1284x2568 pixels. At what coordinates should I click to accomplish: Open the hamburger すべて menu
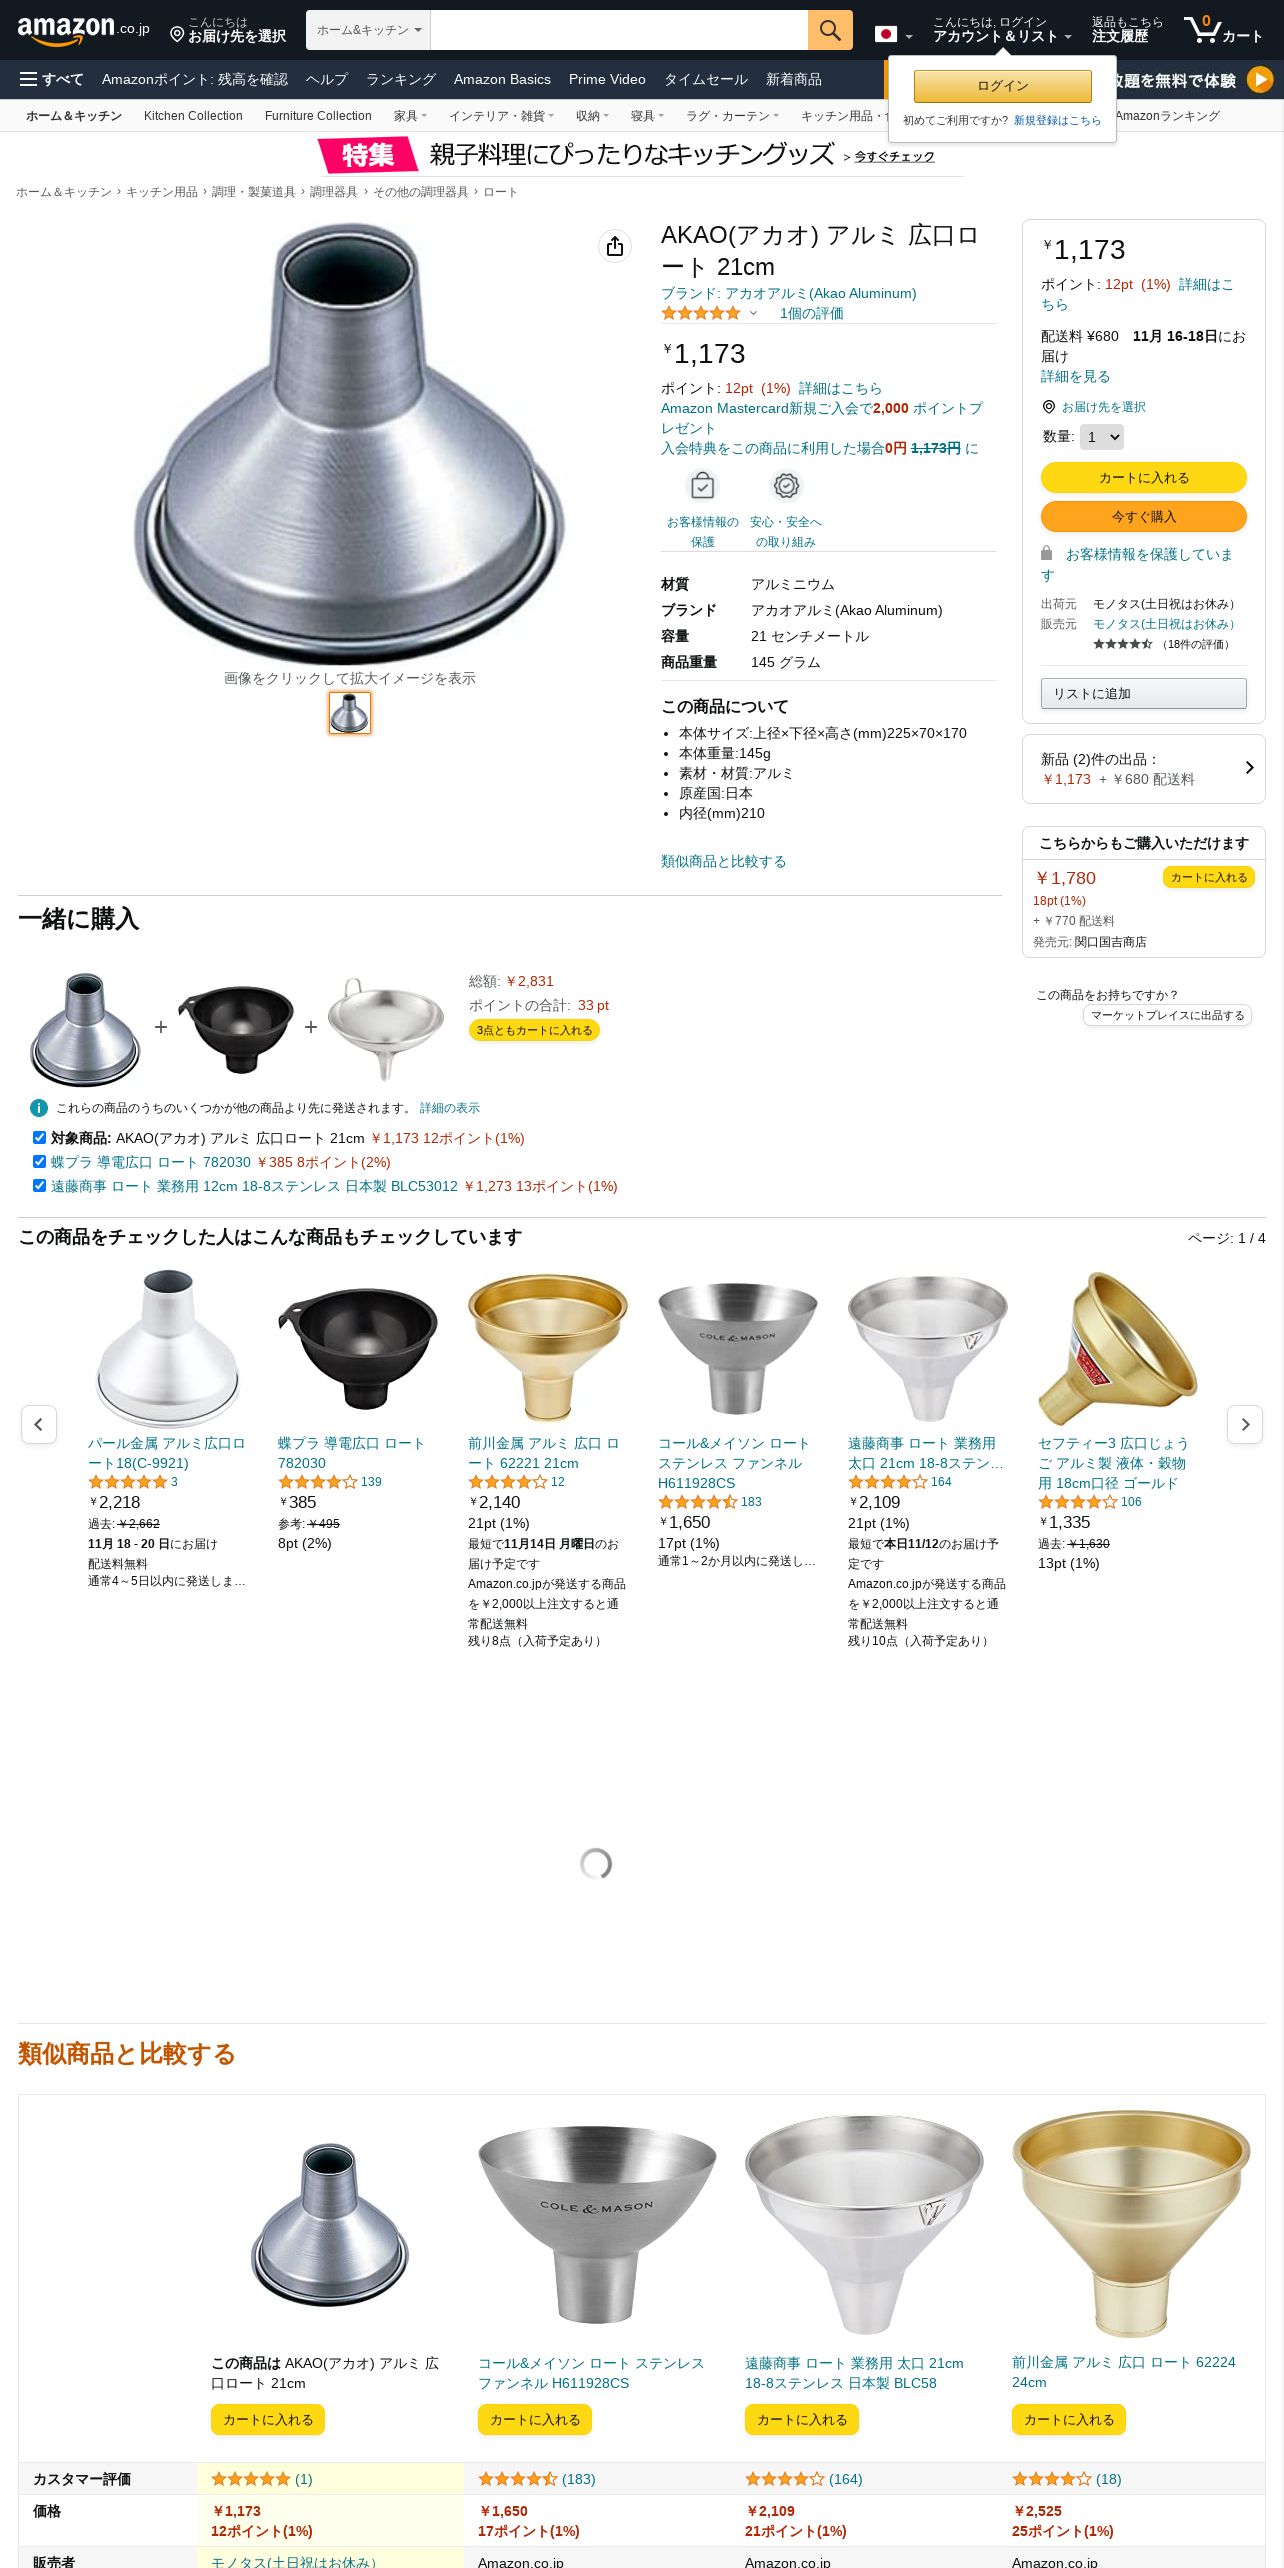coord(51,79)
